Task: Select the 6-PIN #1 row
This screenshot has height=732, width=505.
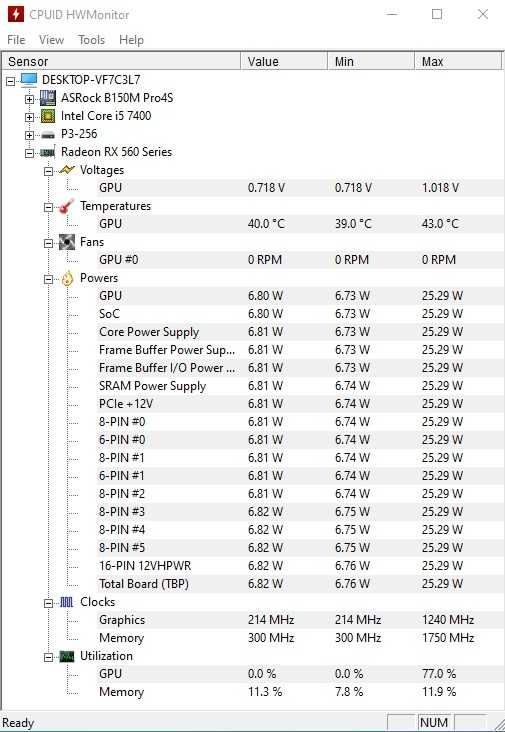Action: coord(299,476)
